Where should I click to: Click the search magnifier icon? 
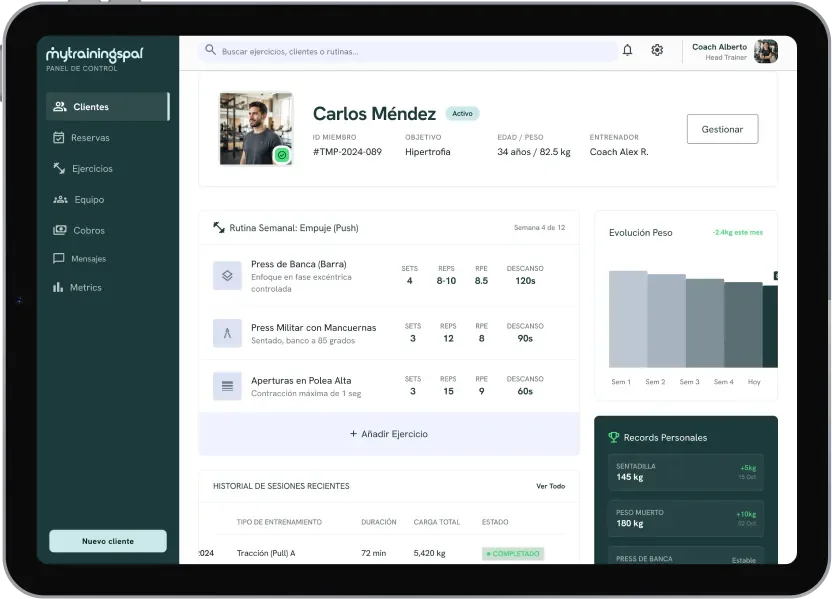pos(211,50)
